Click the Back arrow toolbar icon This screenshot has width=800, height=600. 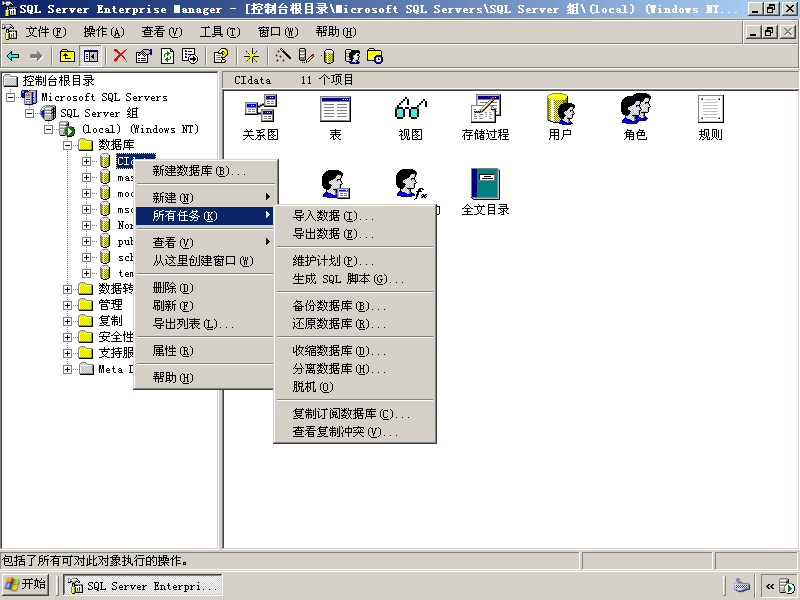click(x=13, y=56)
